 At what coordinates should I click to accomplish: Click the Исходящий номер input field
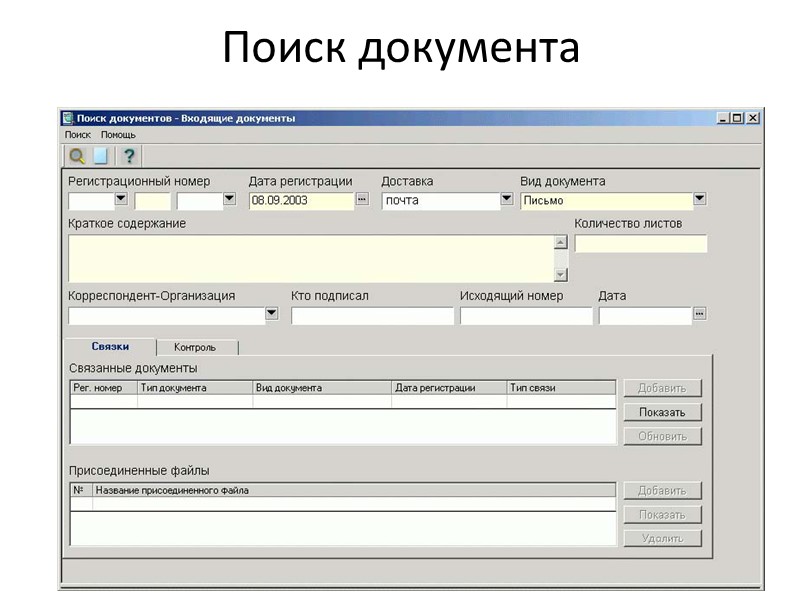526,316
